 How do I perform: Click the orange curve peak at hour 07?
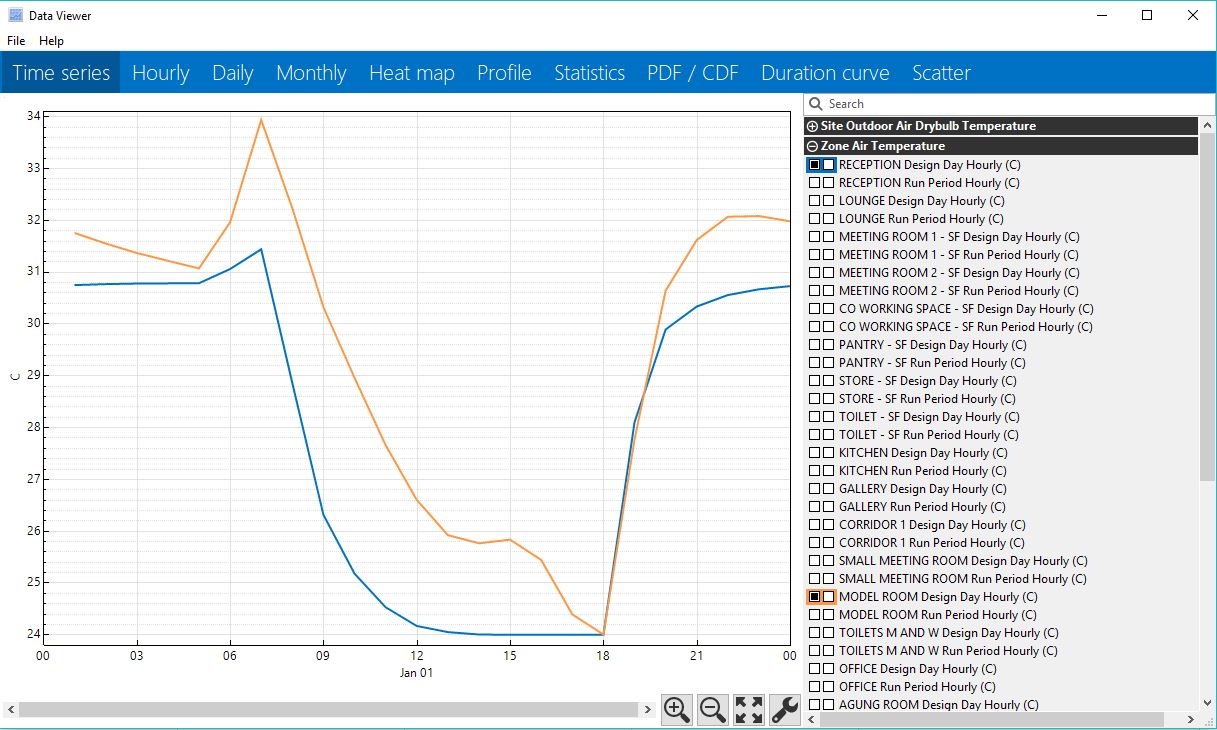261,120
